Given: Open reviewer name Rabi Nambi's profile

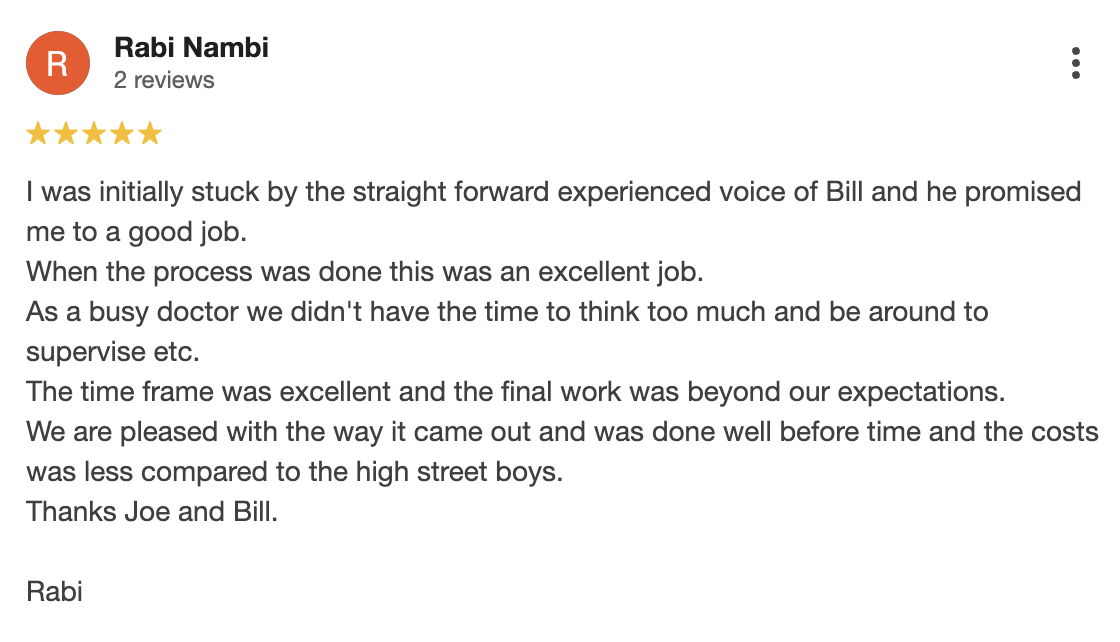Looking at the screenshot, I should coord(191,47).
